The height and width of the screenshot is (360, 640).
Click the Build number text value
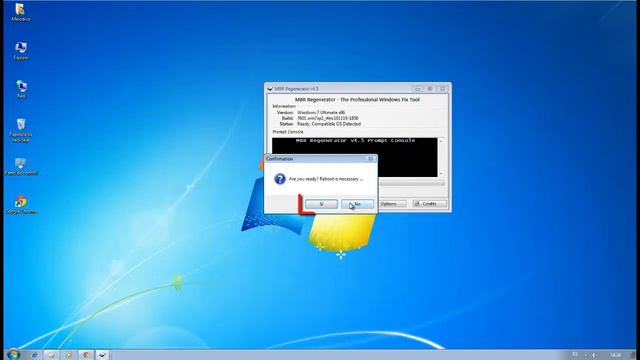[x=328, y=118]
